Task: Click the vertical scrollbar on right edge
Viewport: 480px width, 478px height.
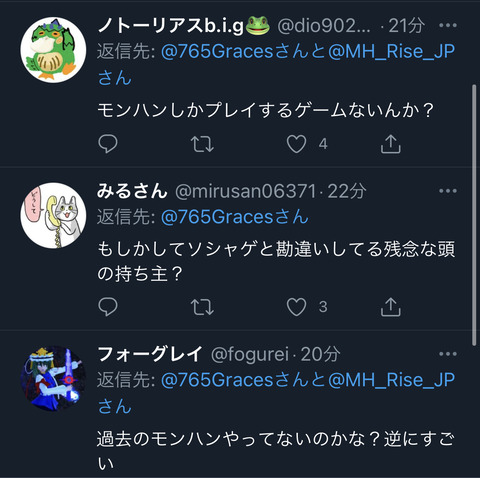Action: click(474, 215)
